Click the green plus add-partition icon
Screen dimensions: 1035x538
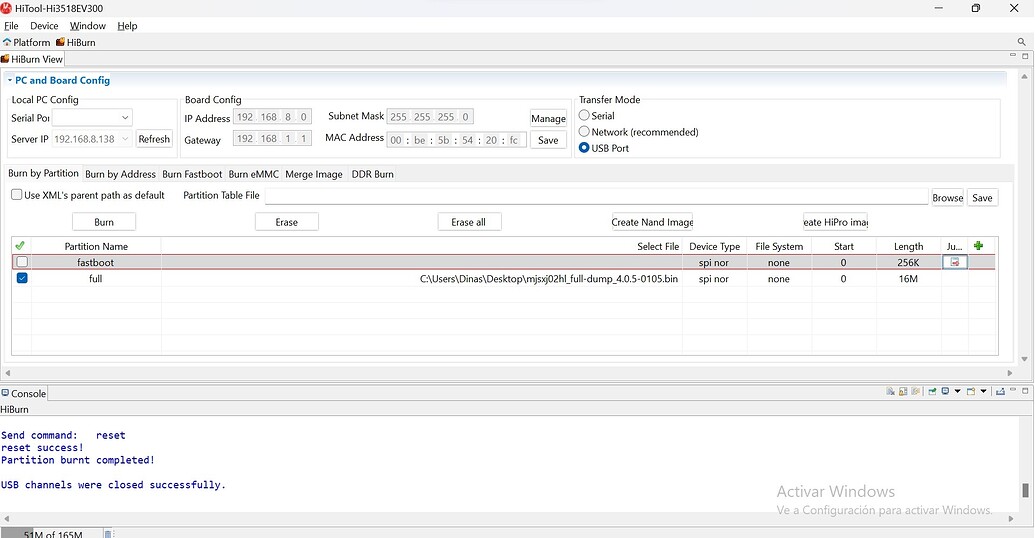pos(978,246)
